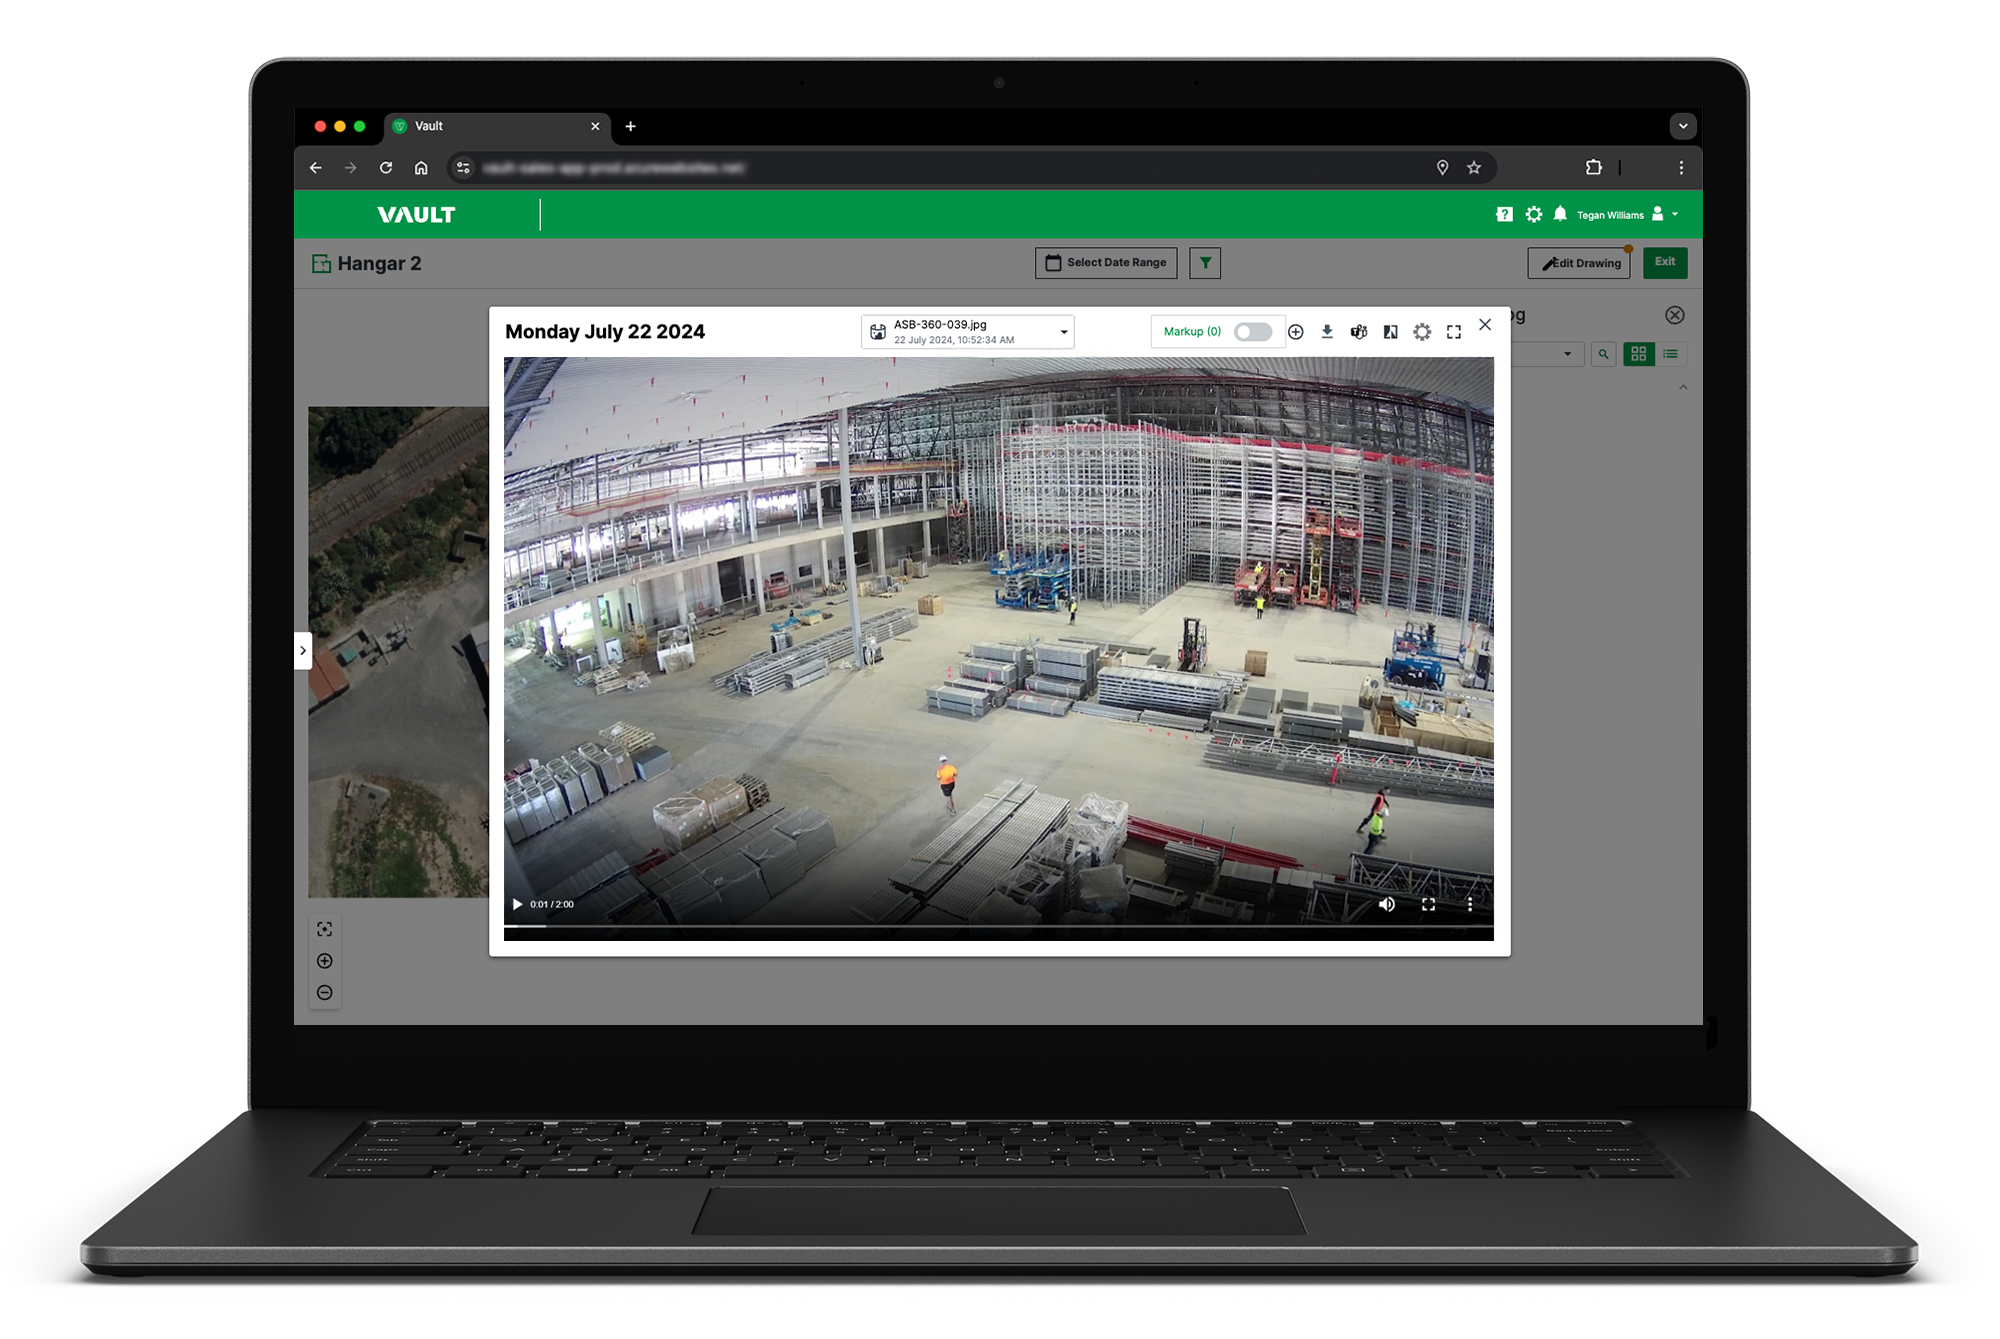
Task: Collapse the right panel section caret
Action: pyautogui.click(x=1683, y=388)
